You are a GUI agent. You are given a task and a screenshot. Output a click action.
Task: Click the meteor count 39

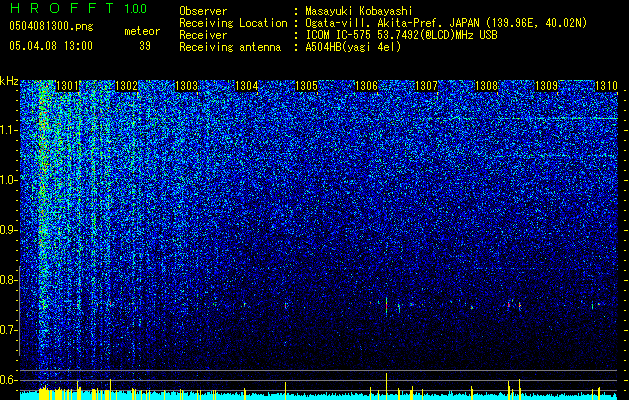145,46
